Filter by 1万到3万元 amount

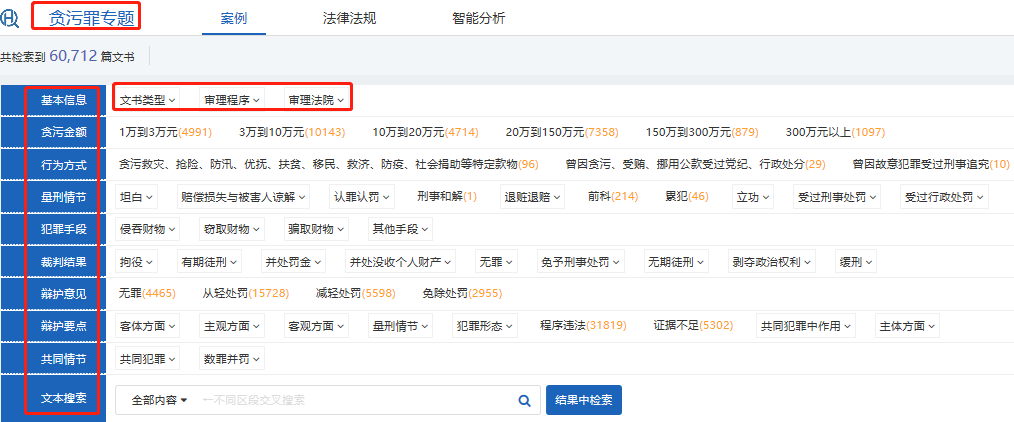165,132
